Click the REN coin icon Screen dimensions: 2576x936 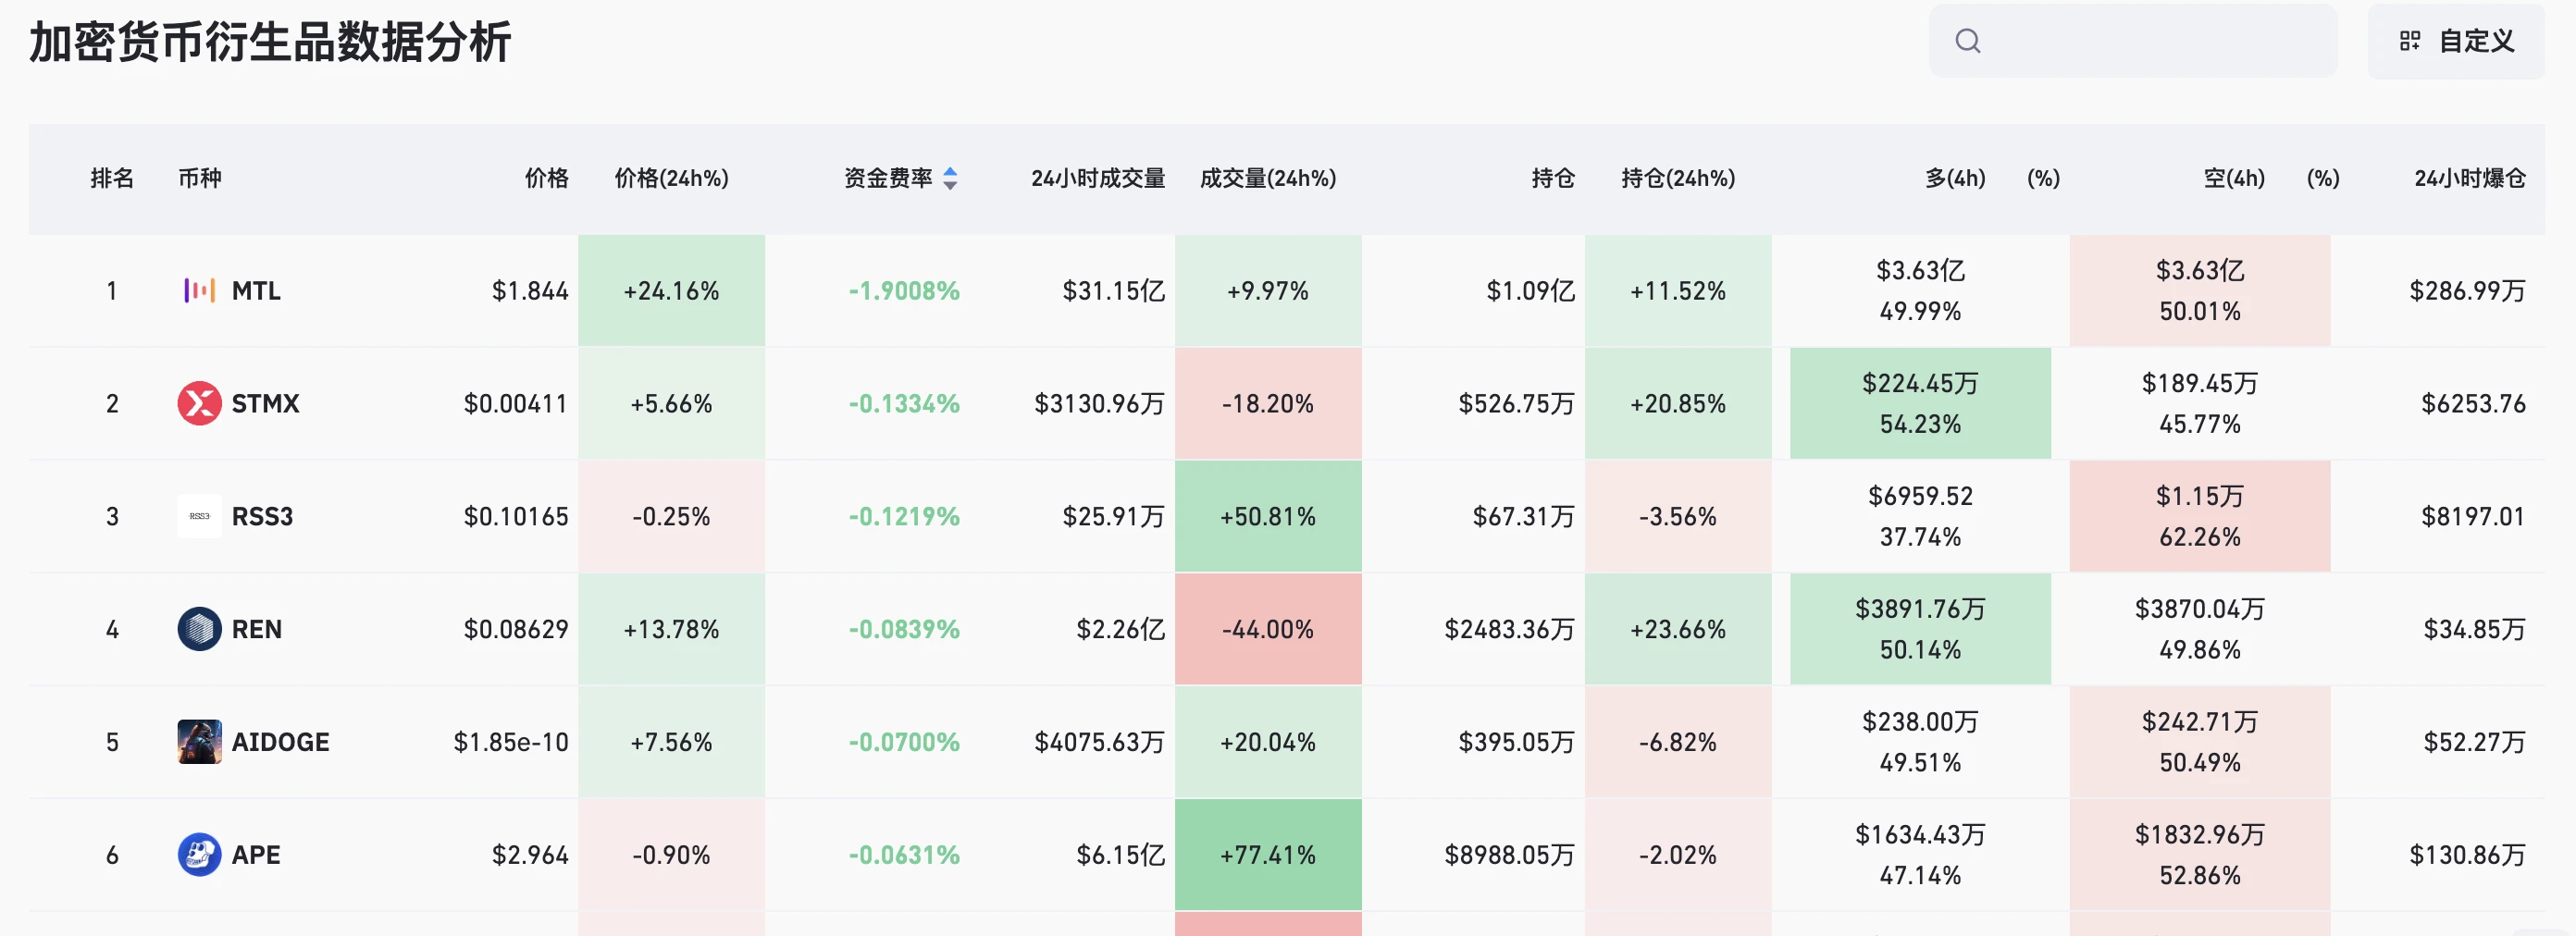[x=199, y=630]
